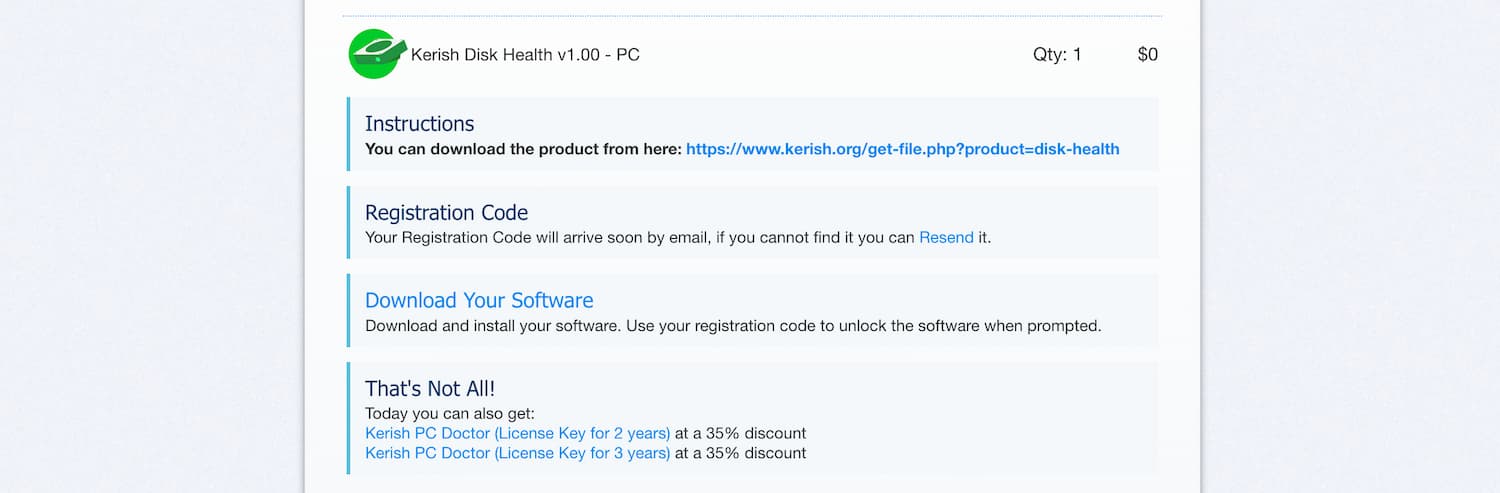The image size is (1500, 493).
Task: Open the Download Your Software heading link
Action: [479, 301]
